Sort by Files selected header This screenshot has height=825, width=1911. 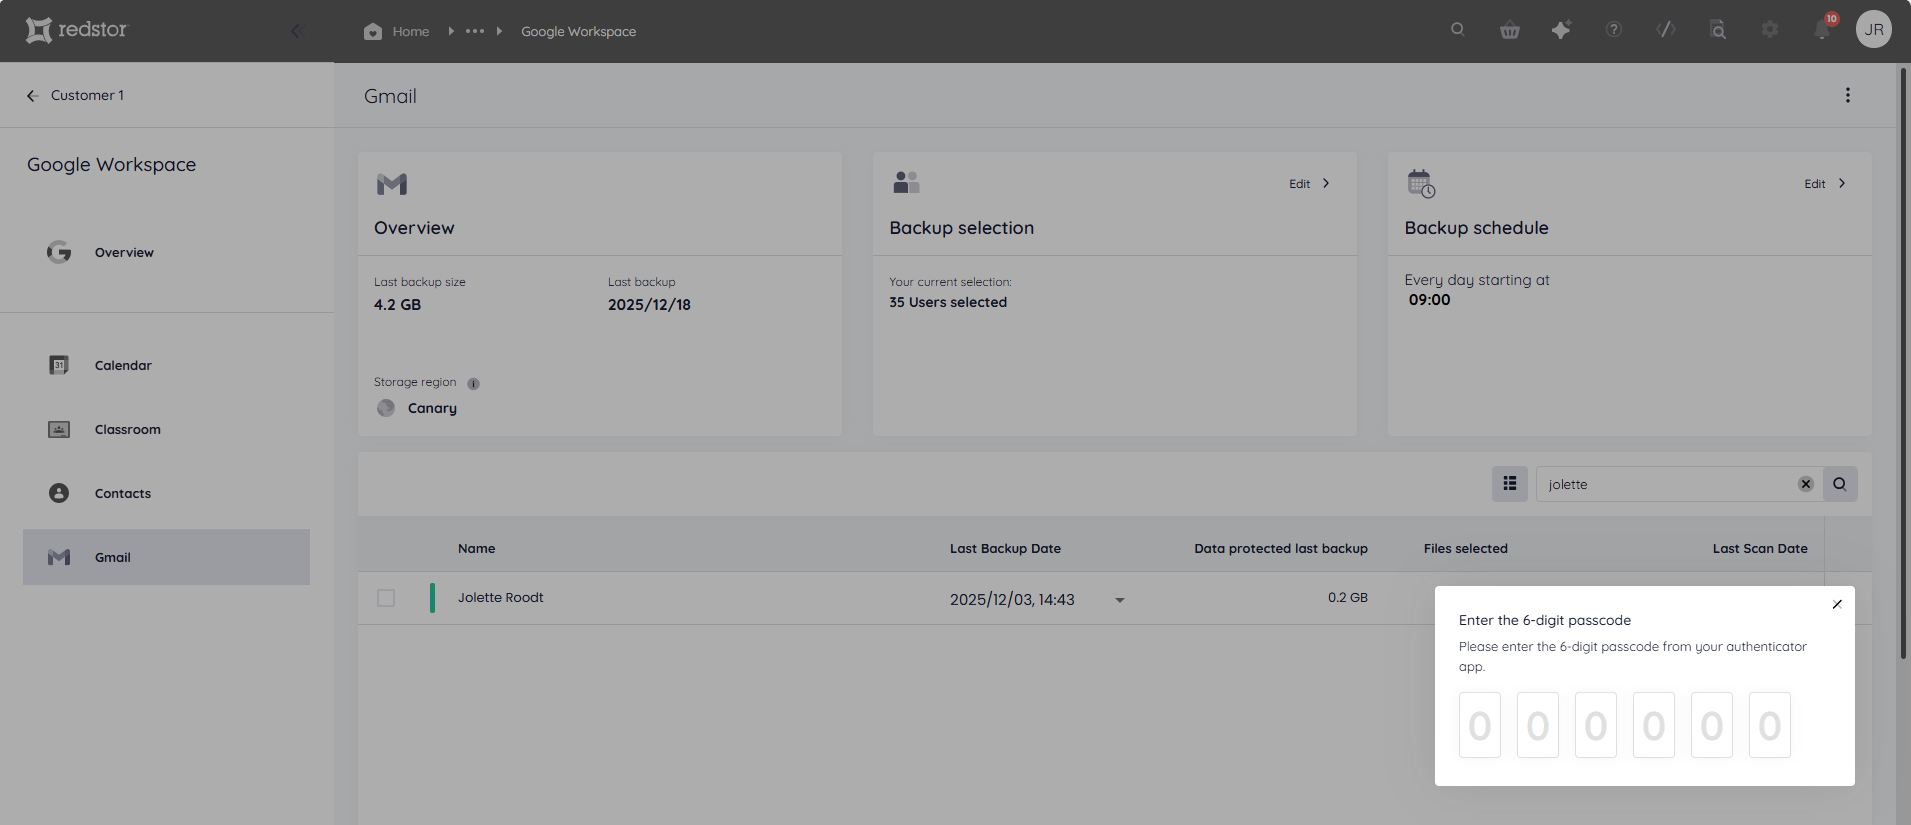(x=1465, y=548)
